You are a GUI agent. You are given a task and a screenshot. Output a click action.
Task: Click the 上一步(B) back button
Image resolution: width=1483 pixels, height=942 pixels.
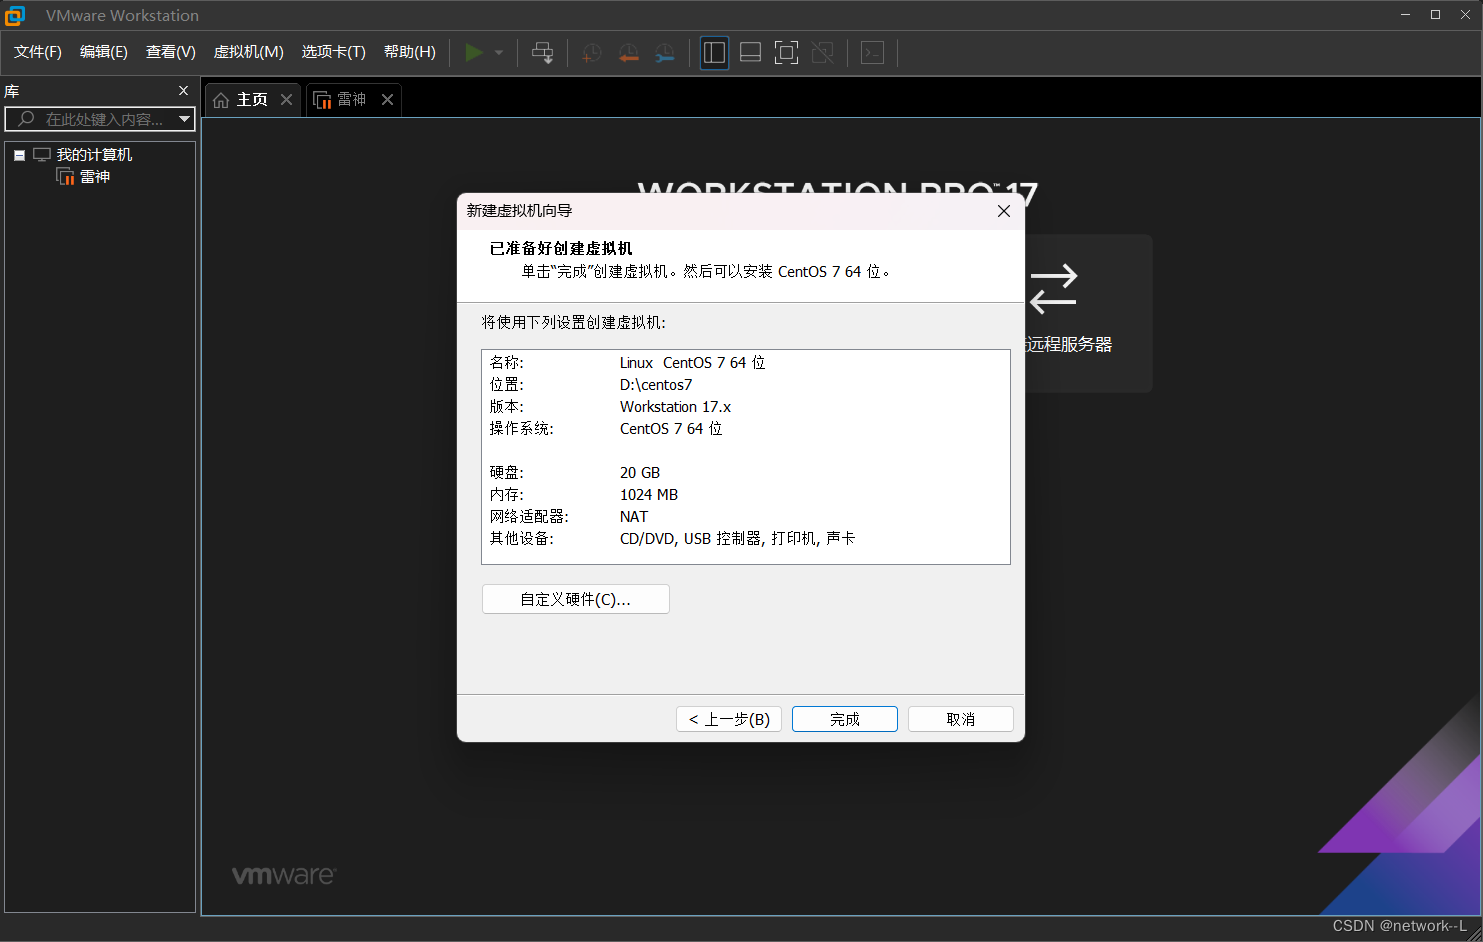point(729,719)
